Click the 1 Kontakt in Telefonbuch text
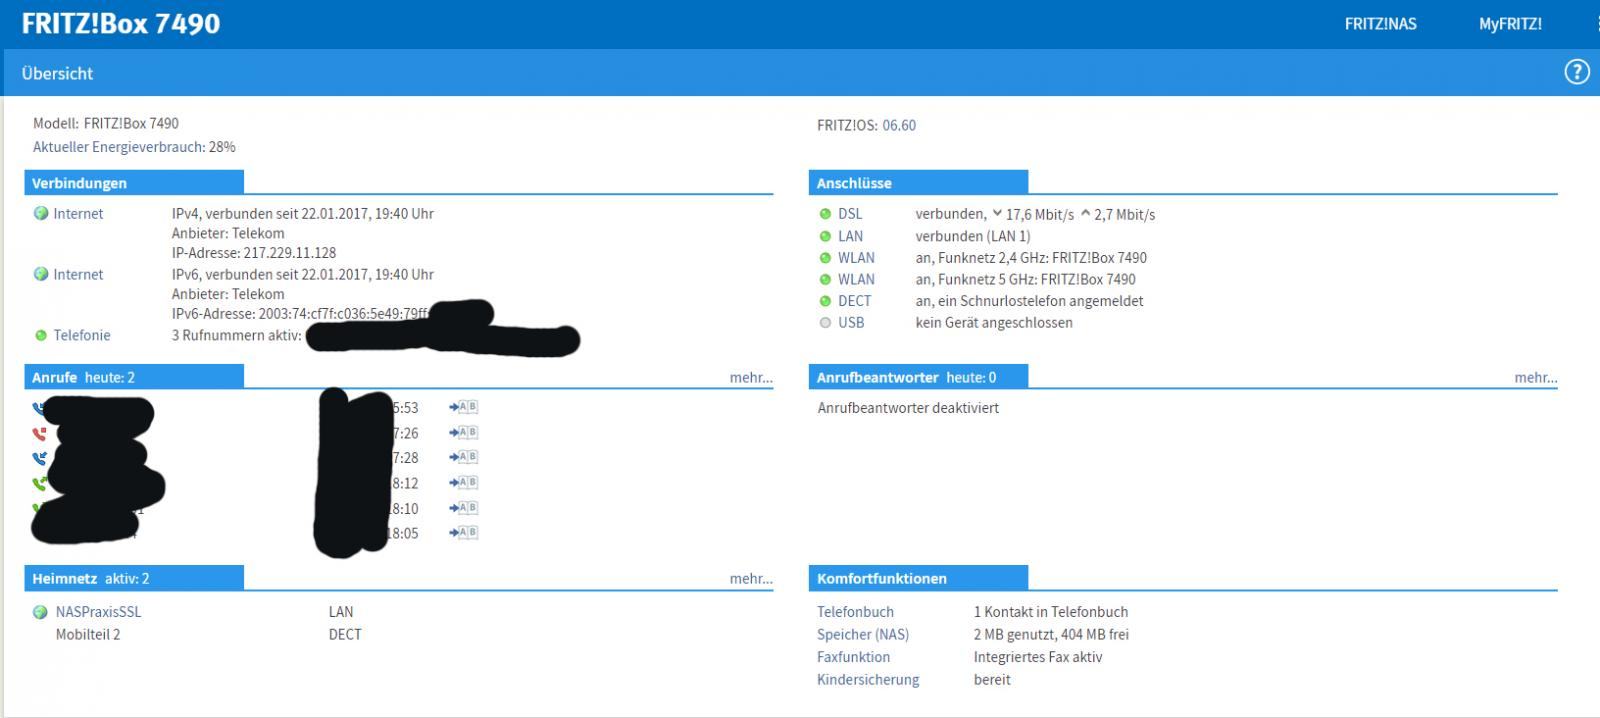The height and width of the screenshot is (718, 1600). coord(1051,612)
